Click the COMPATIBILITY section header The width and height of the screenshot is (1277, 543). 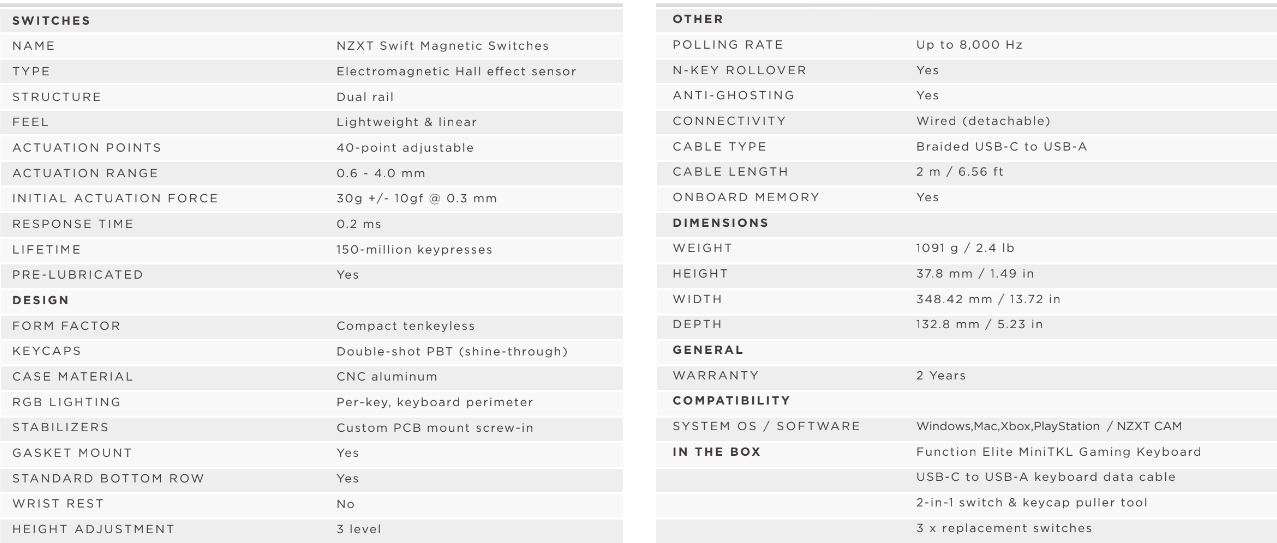[731, 401]
